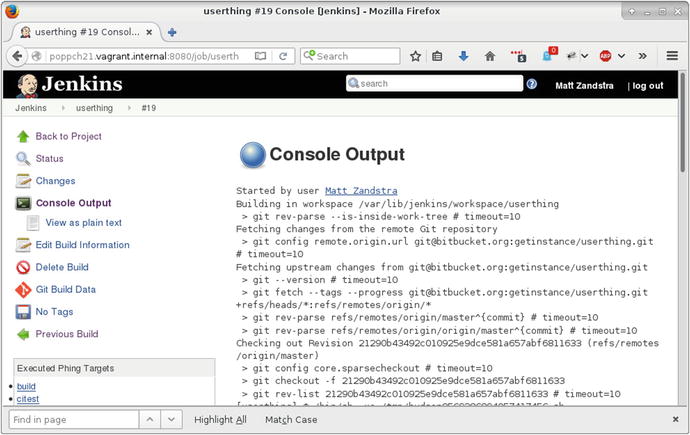Click the browser address bar URL
The width and height of the screenshot is (690, 435).
point(144,56)
